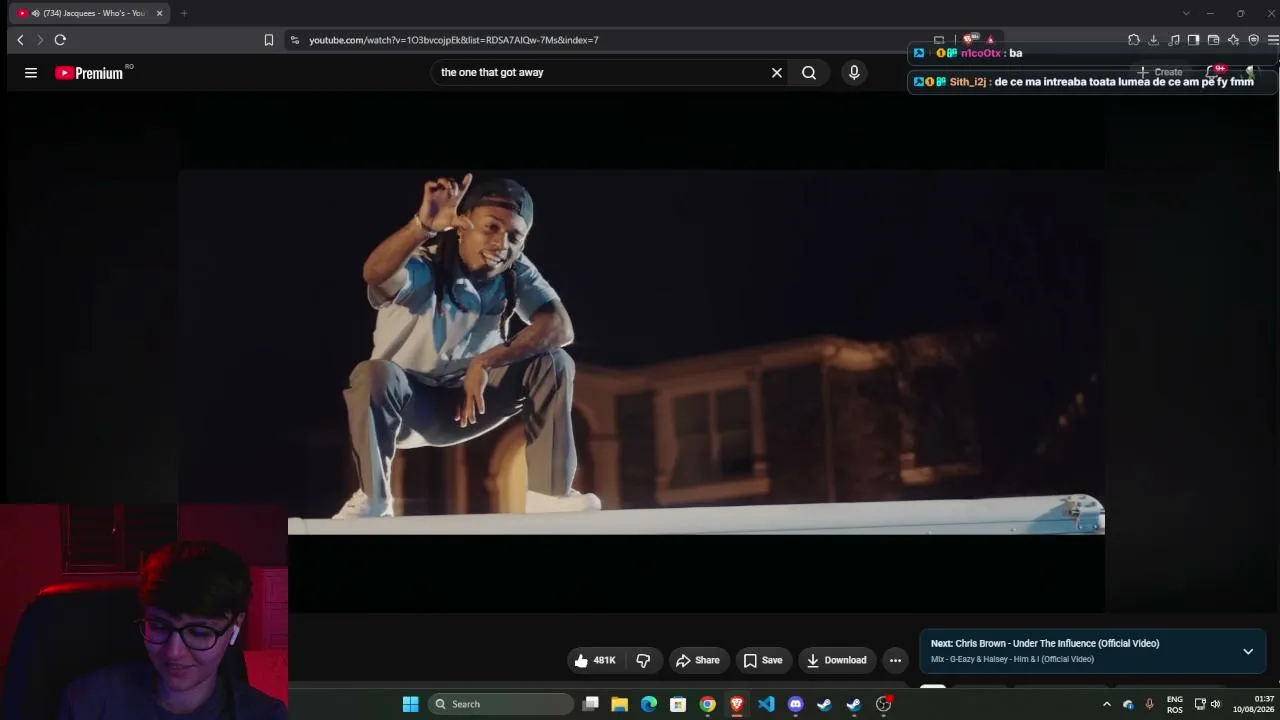Image resolution: width=1280 pixels, height=720 pixels.
Task: Open the Brave Rewards triangle icon
Action: [x=990, y=40]
